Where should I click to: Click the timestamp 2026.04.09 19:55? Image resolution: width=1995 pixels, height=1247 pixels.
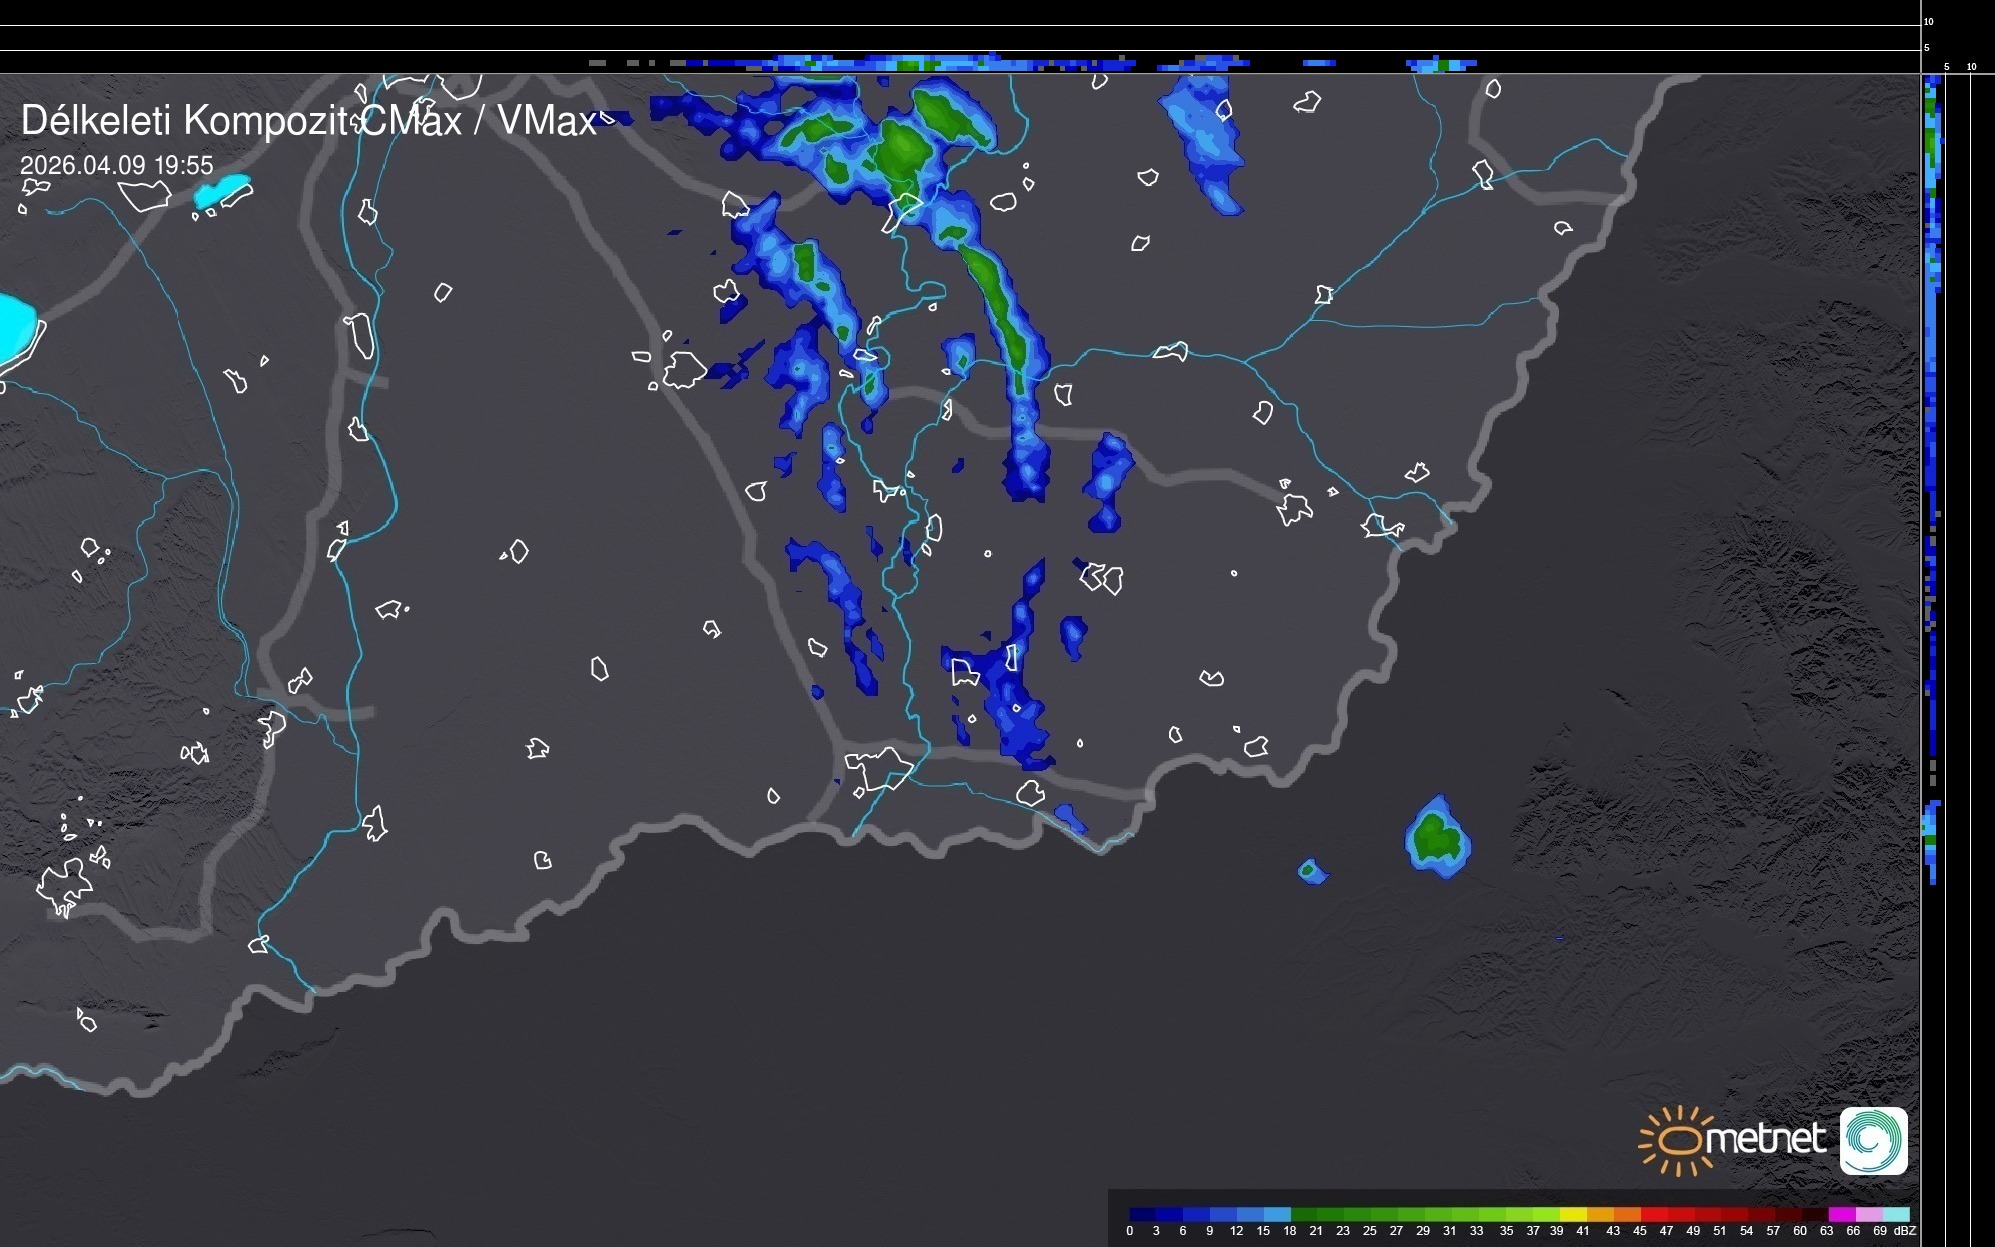tap(117, 165)
